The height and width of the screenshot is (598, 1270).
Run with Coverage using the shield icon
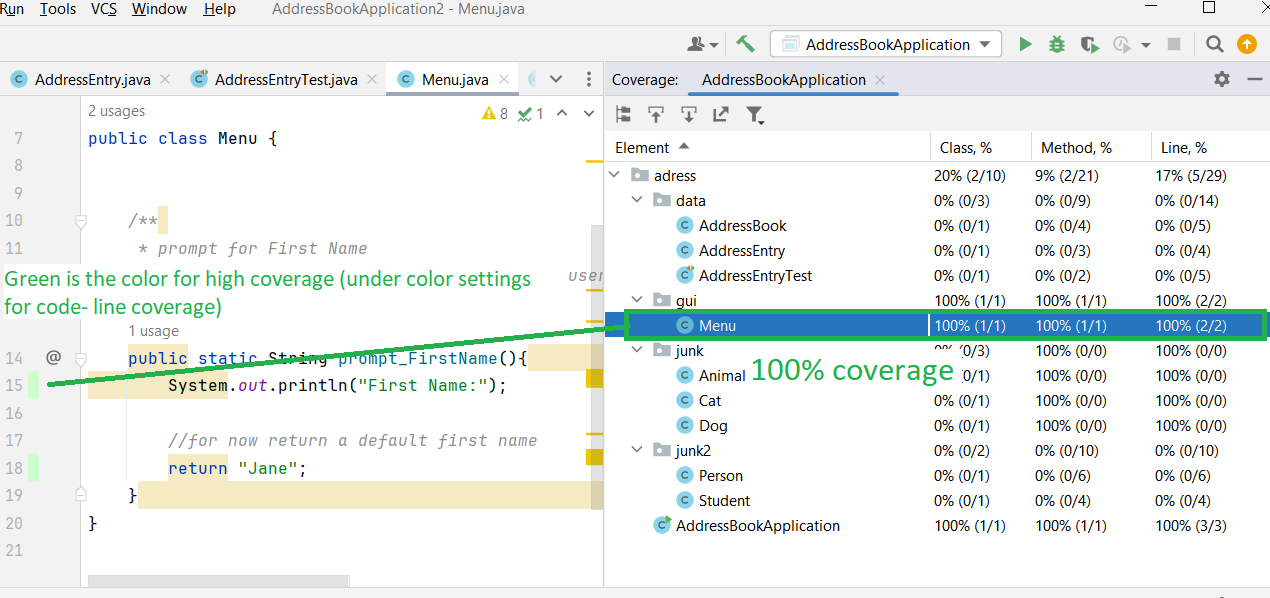(x=1089, y=44)
